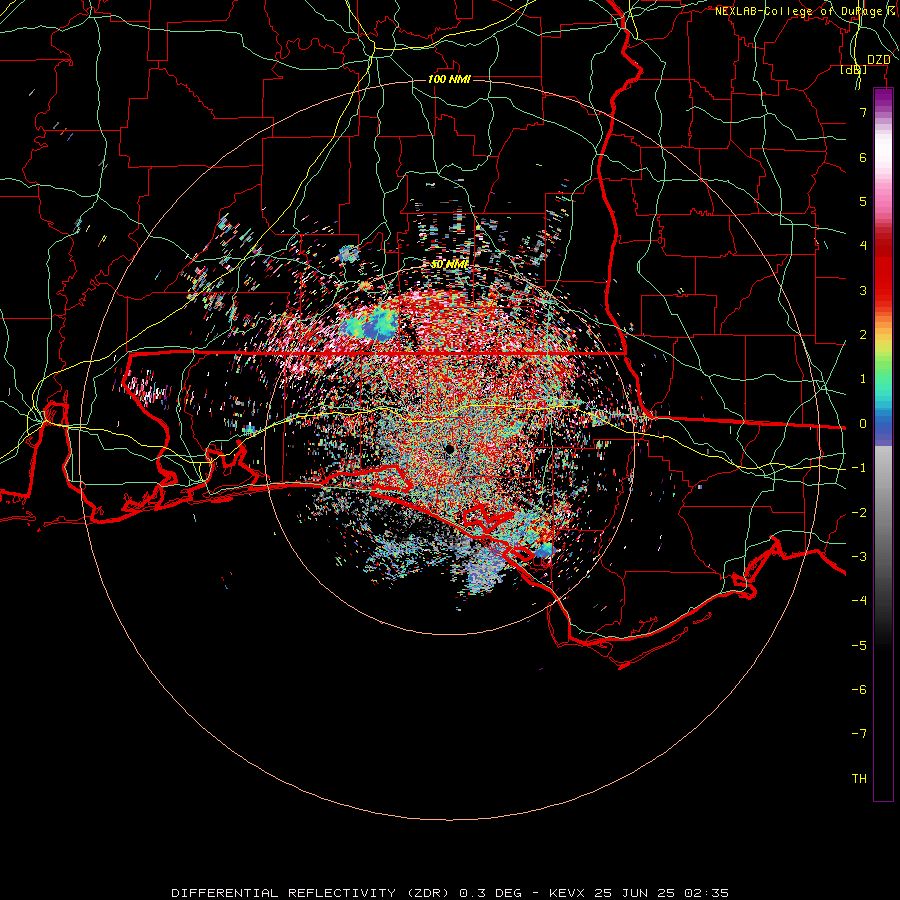Screen dimensions: 900x900
Task: Click the "50 NMI" range ring label
Action: (449, 265)
